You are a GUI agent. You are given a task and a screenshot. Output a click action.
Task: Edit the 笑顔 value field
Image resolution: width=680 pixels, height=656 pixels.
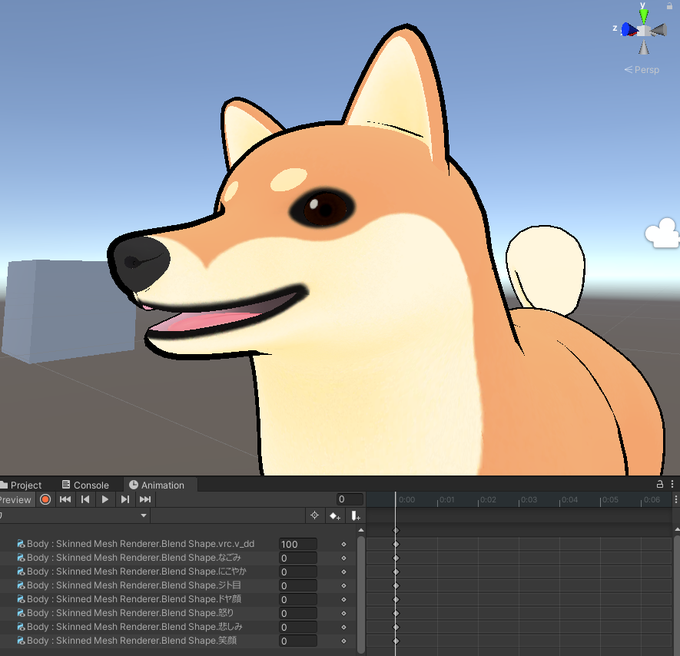point(298,641)
